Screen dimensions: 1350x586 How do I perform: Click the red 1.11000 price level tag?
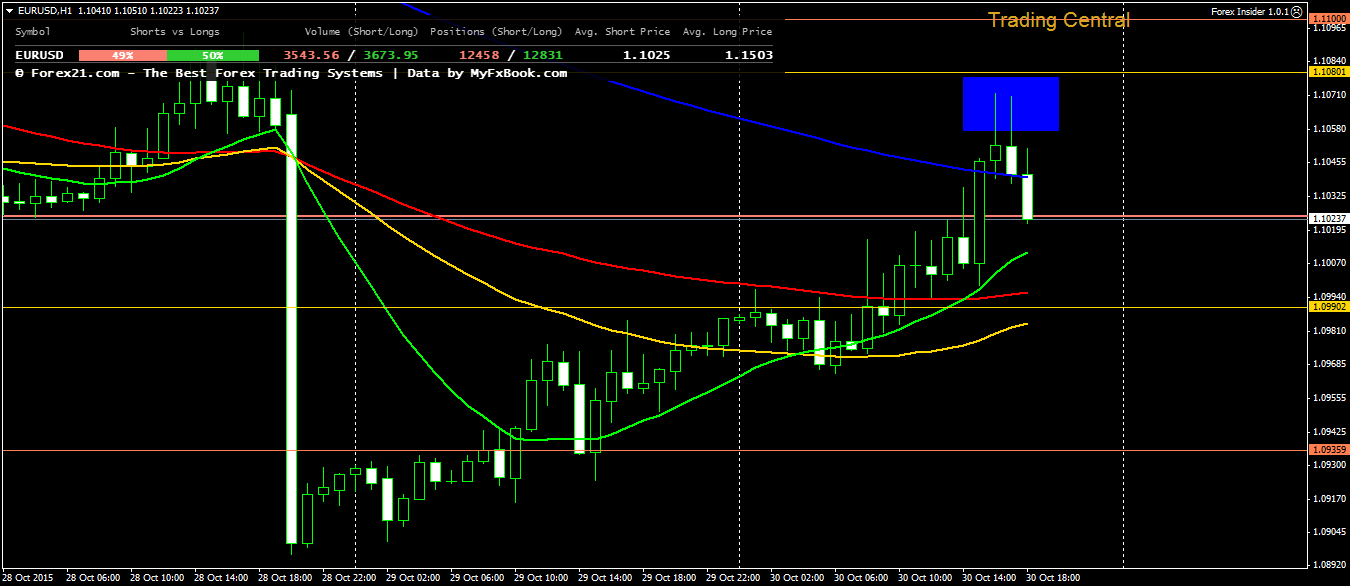(1328, 19)
